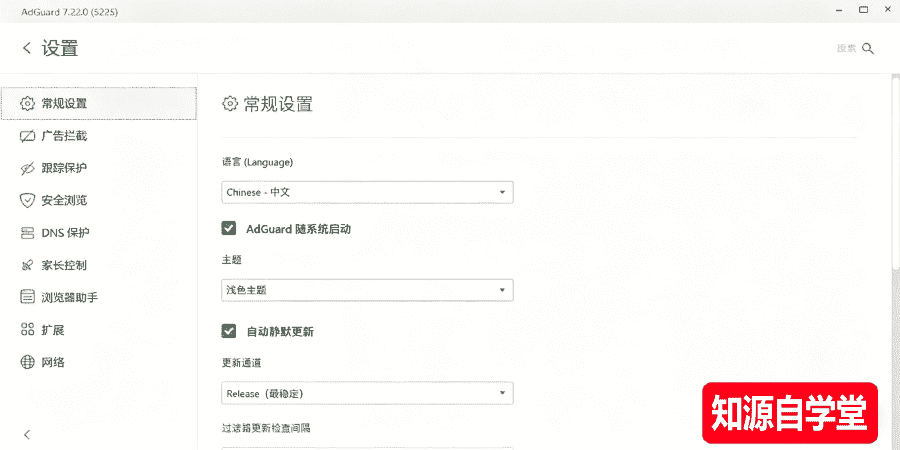Click the AdGuard 随系统启动 label text
This screenshot has height=450, width=900.
[298, 229]
